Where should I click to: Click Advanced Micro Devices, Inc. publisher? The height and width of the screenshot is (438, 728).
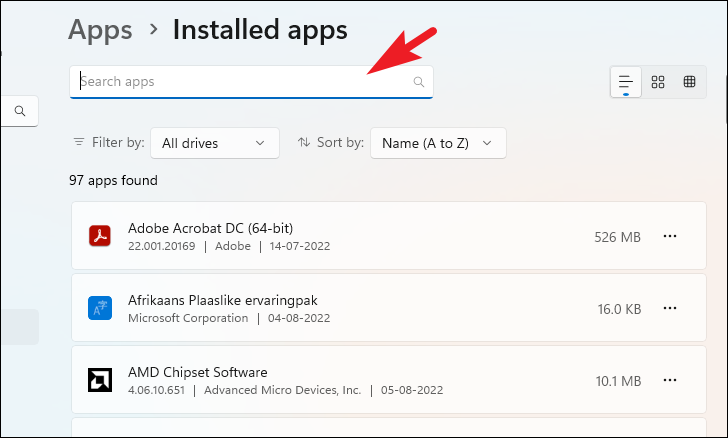(x=282, y=390)
